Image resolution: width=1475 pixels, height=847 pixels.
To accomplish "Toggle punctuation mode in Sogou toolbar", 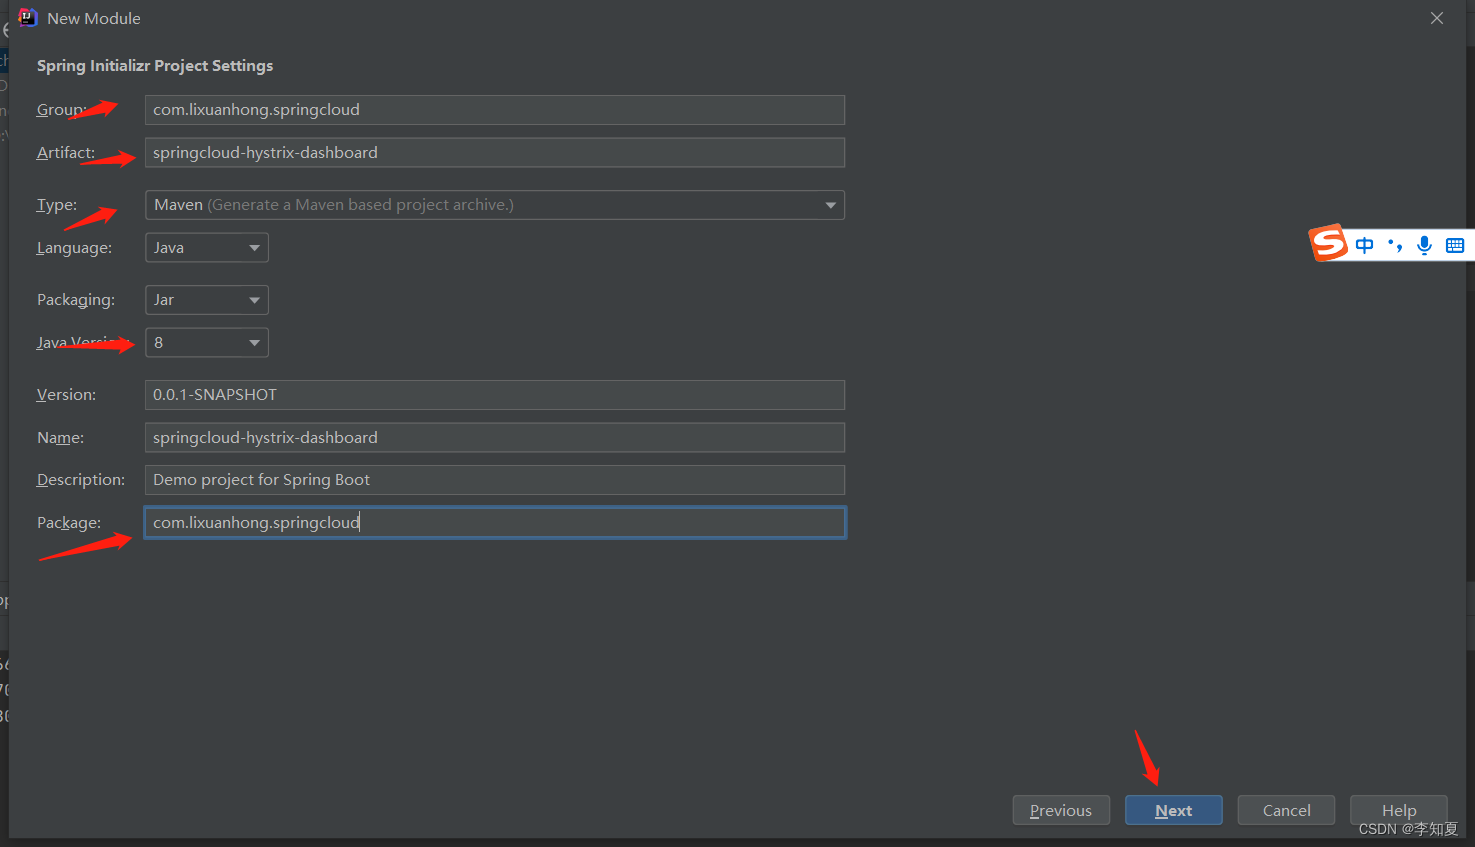I will 1395,245.
